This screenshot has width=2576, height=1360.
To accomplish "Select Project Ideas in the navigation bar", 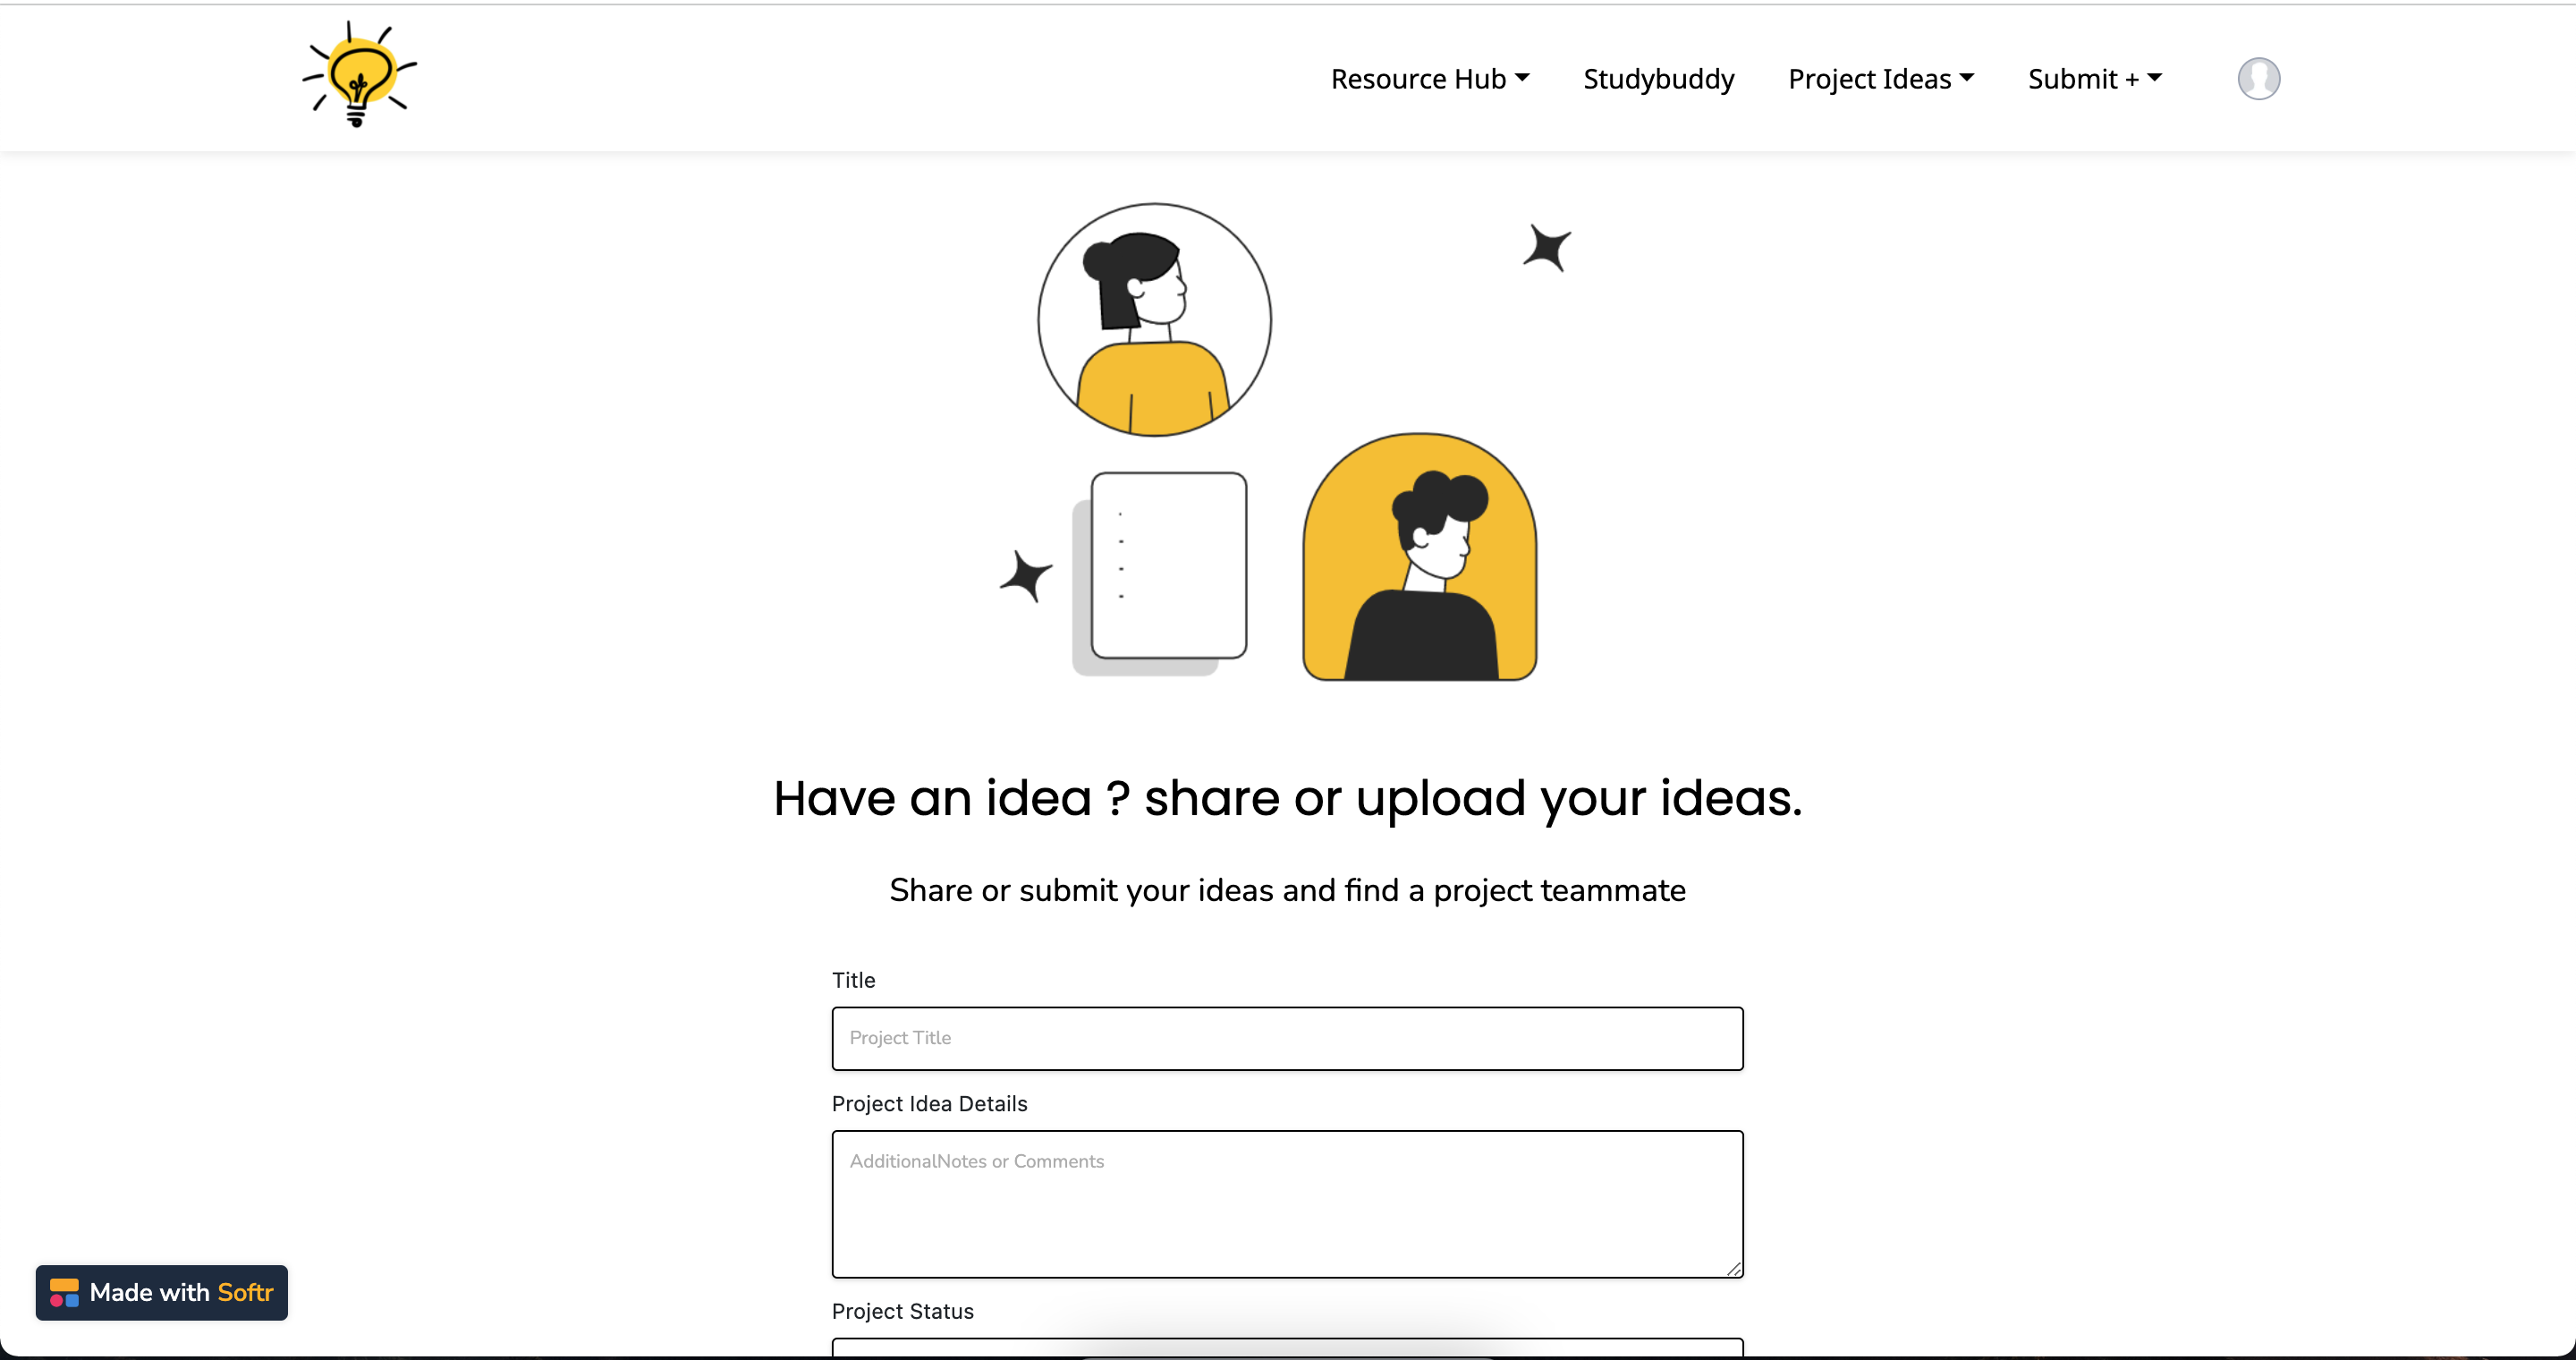I will 1869,78.
